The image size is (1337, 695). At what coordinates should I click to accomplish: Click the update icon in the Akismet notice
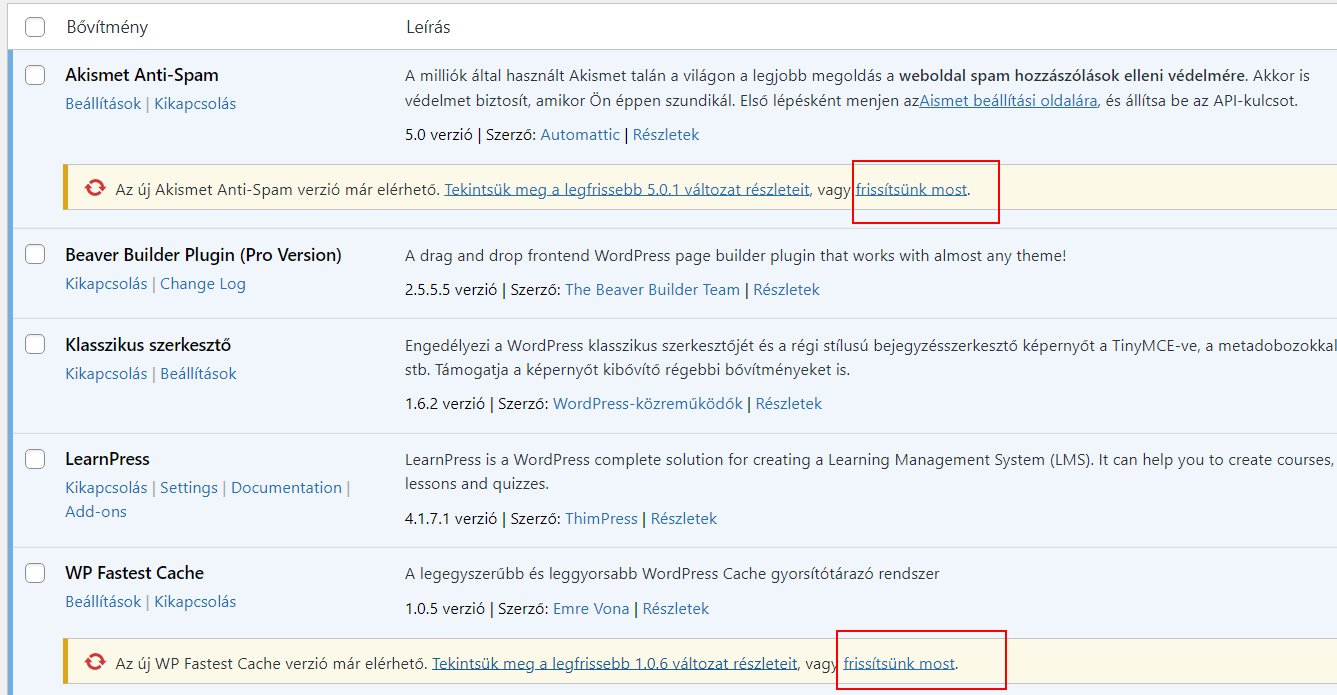coord(95,188)
